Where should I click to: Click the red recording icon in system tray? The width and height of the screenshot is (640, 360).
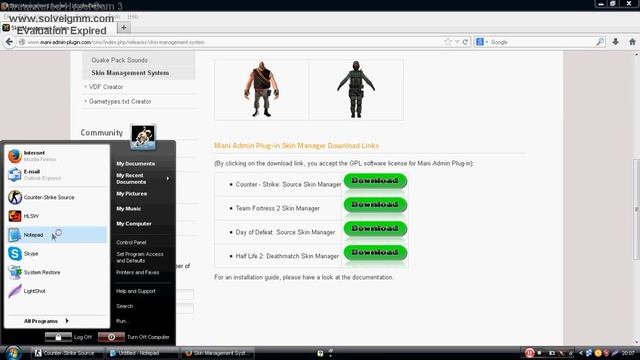point(529,353)
